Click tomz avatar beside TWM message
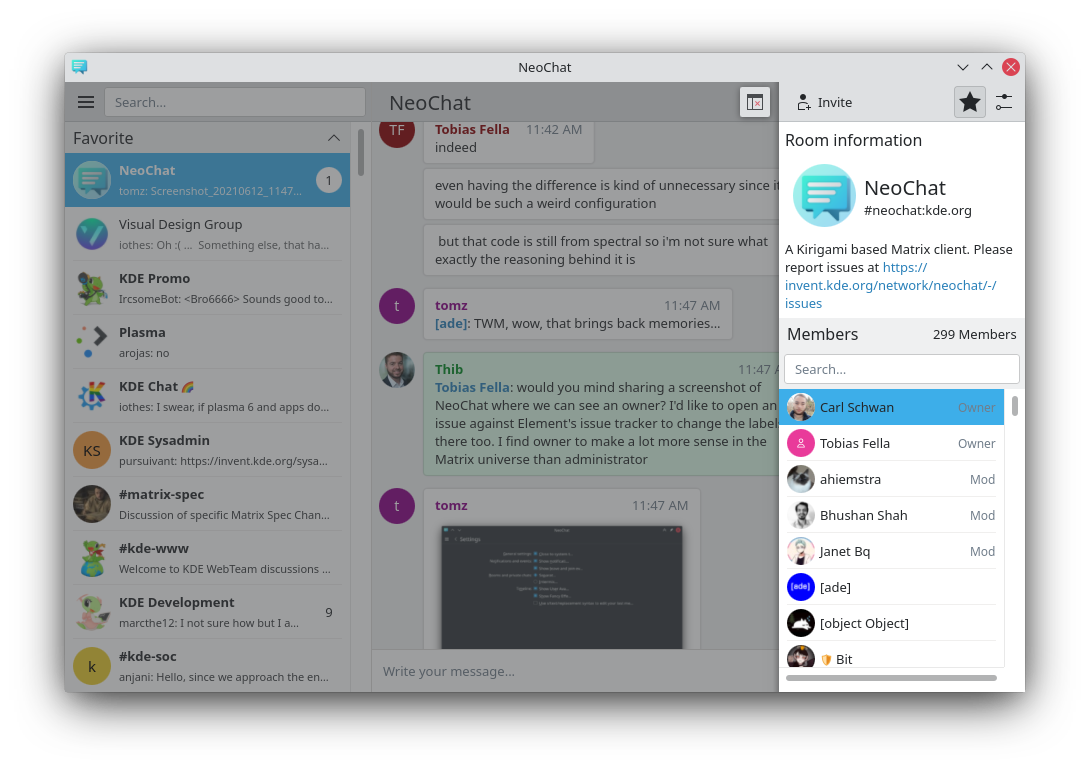Screen dimensions: 1090x769 pos(397,306)
